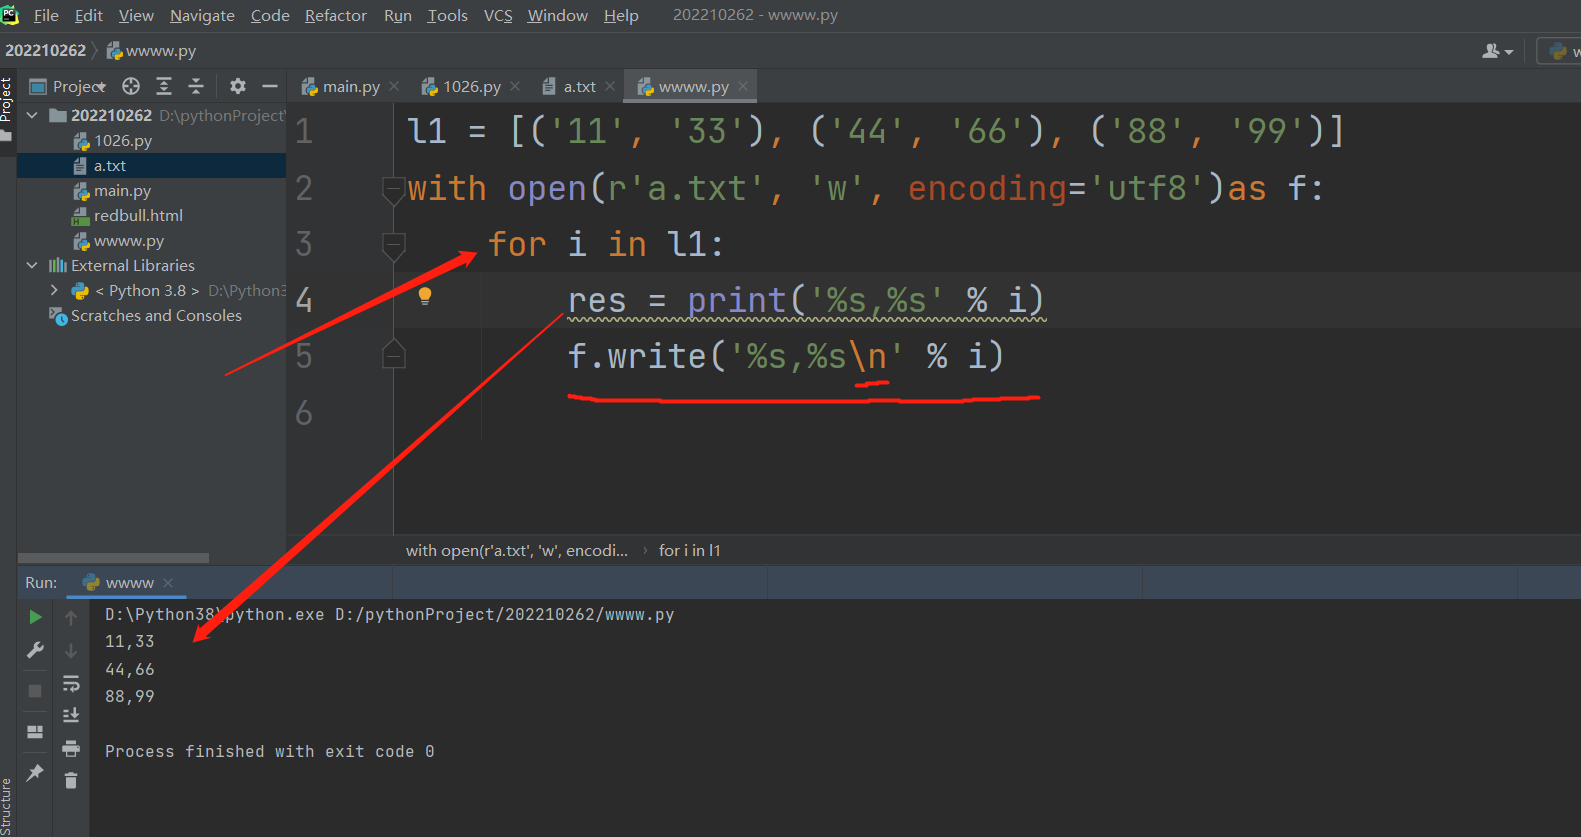1581x837 pixels.
Task: Navigate down the stack trace arrow
Action: pos(71,651)
